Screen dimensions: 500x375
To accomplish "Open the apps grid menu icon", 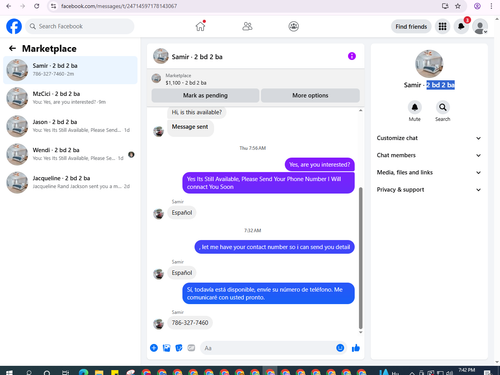I will [x=442, y=27].
